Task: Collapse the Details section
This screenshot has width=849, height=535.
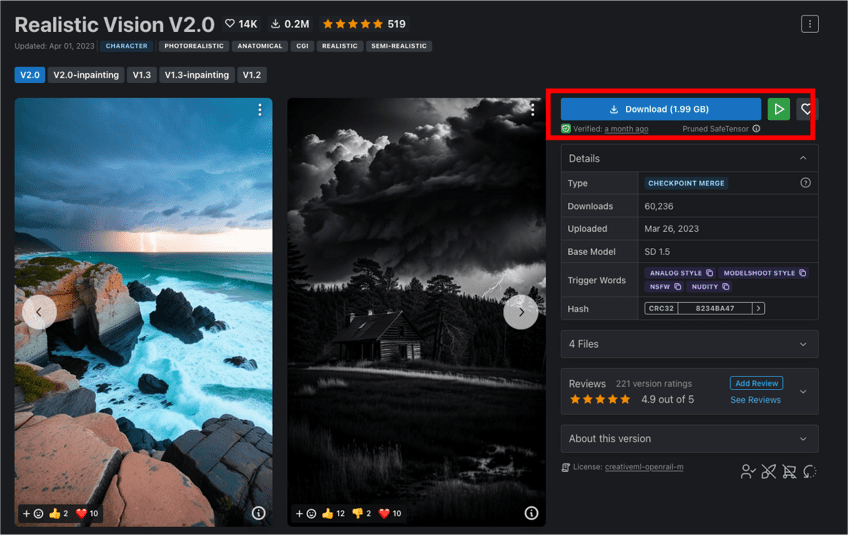Action: [x=802, y=158]
